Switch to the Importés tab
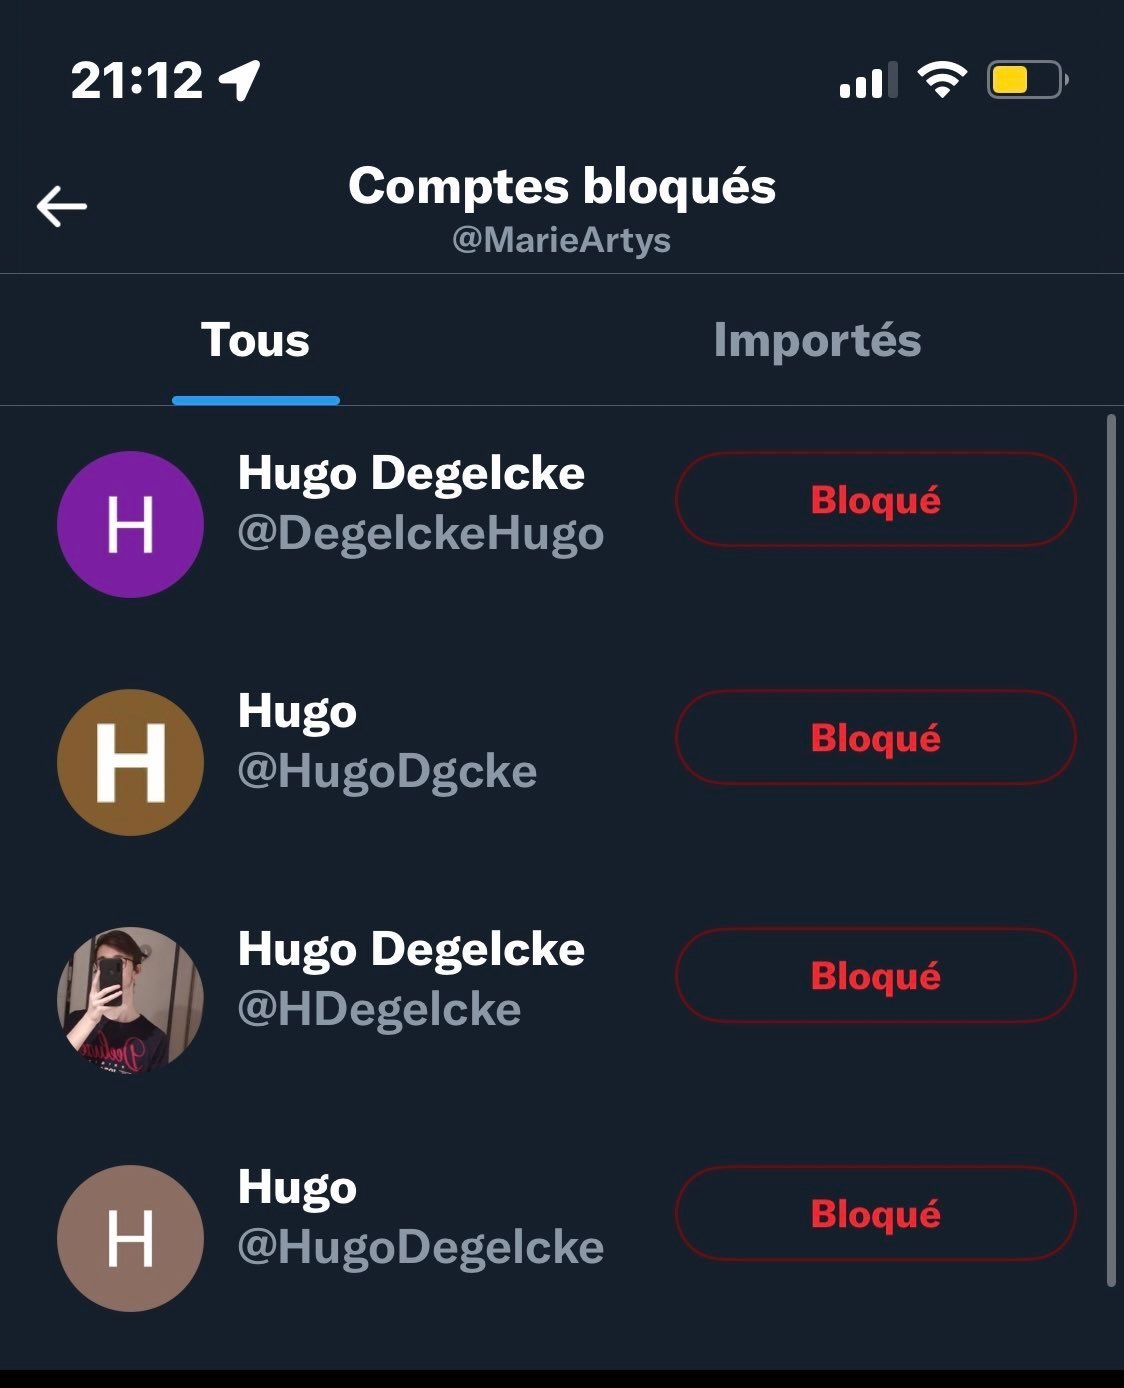The height and width of the screenshot is (1388, 1124). click(817, 340)
